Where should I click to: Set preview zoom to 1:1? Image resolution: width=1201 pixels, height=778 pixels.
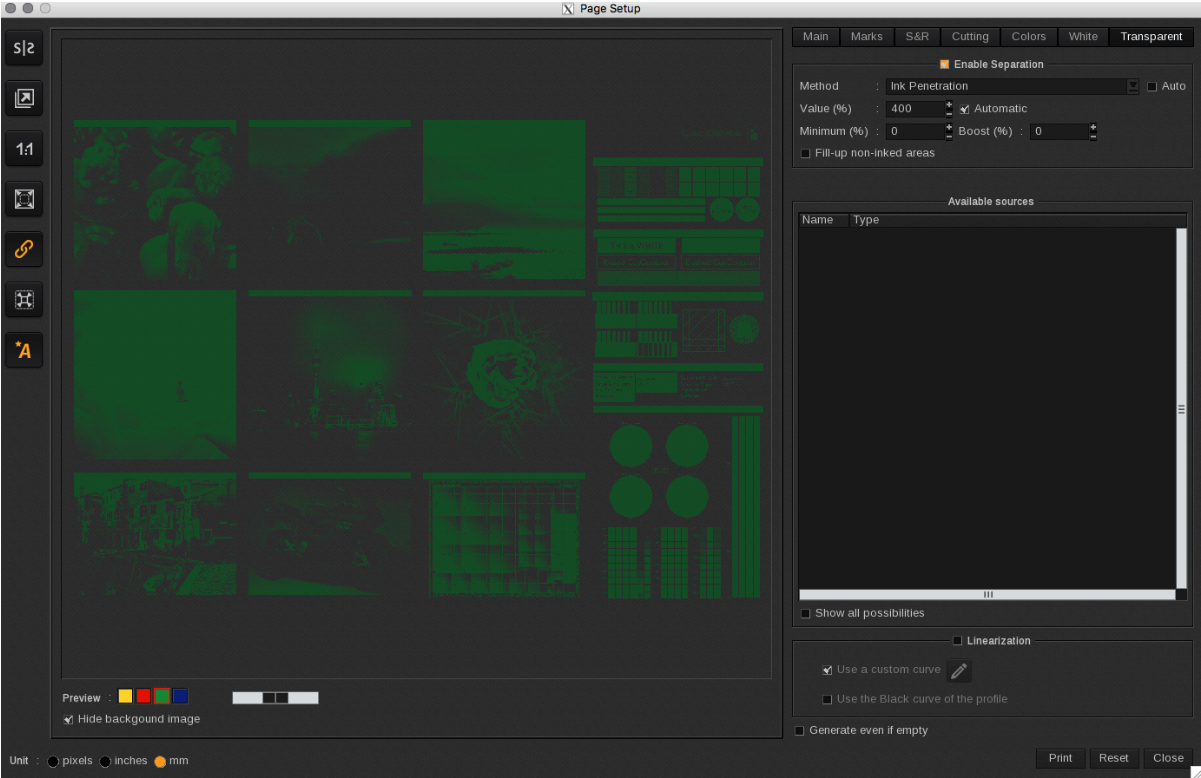24,149
